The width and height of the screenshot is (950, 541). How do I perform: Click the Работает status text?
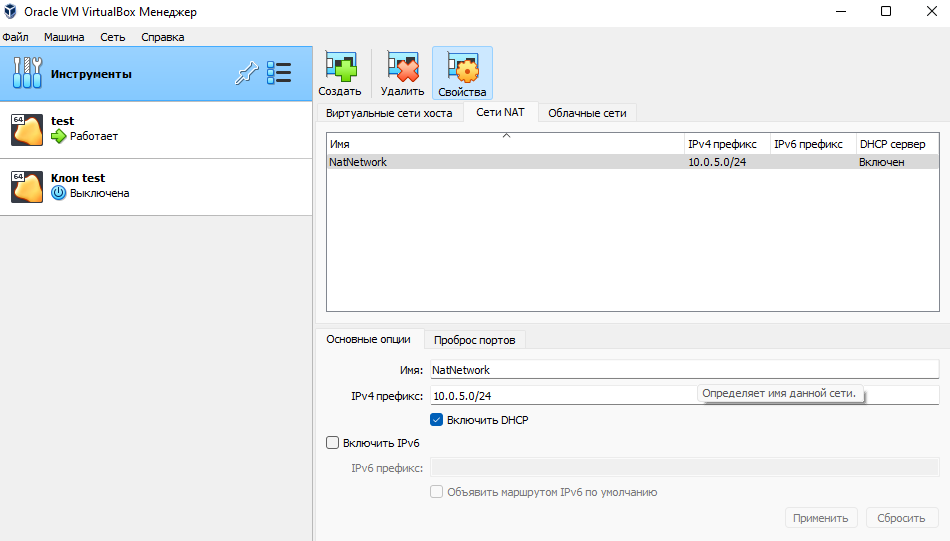coord(94,136)
